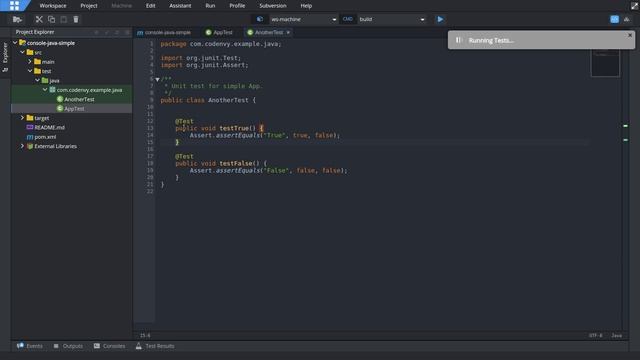Select AppTest in Project Explorer
Screen dimensions: 640x360
click(74, 109)
